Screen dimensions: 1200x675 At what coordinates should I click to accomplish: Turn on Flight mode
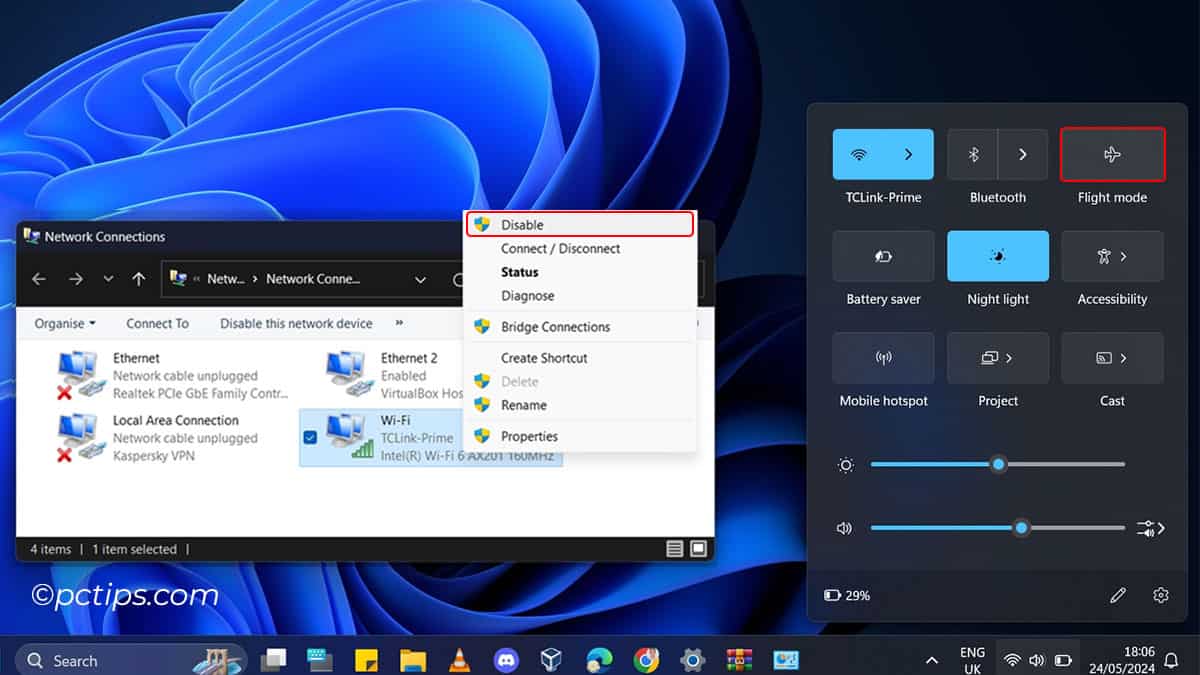tap(1112, 154)
